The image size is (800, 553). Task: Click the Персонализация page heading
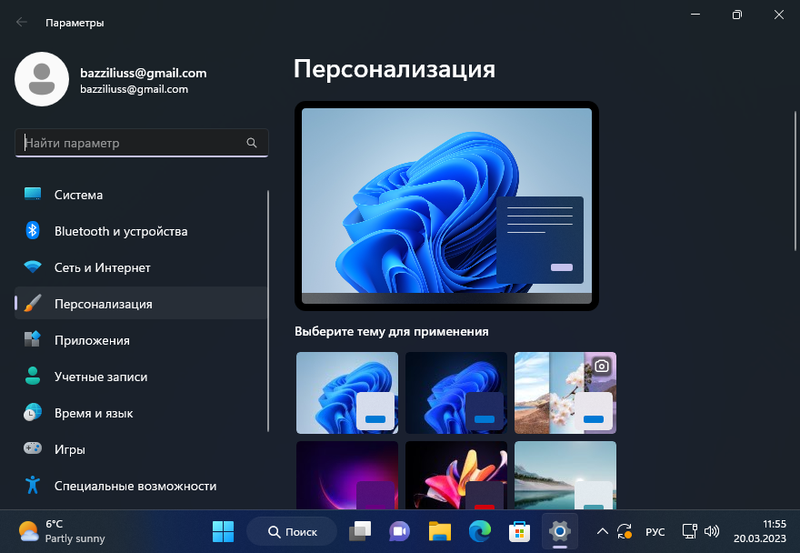394,69
